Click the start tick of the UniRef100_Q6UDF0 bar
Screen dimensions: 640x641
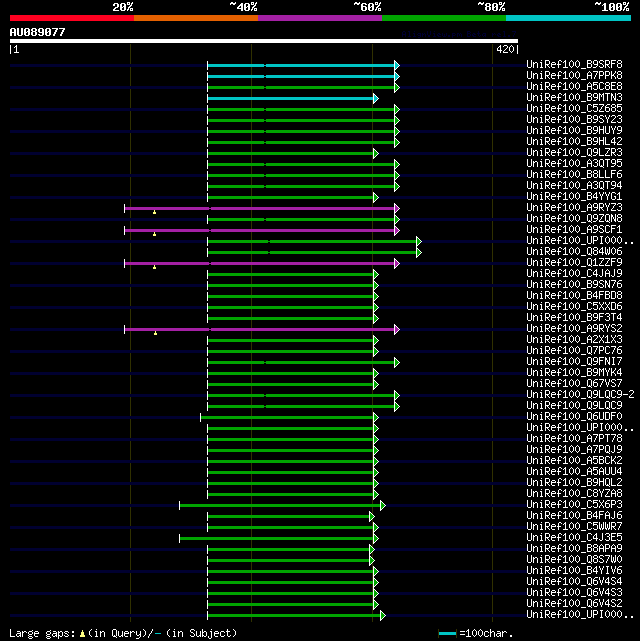(200, 418)
